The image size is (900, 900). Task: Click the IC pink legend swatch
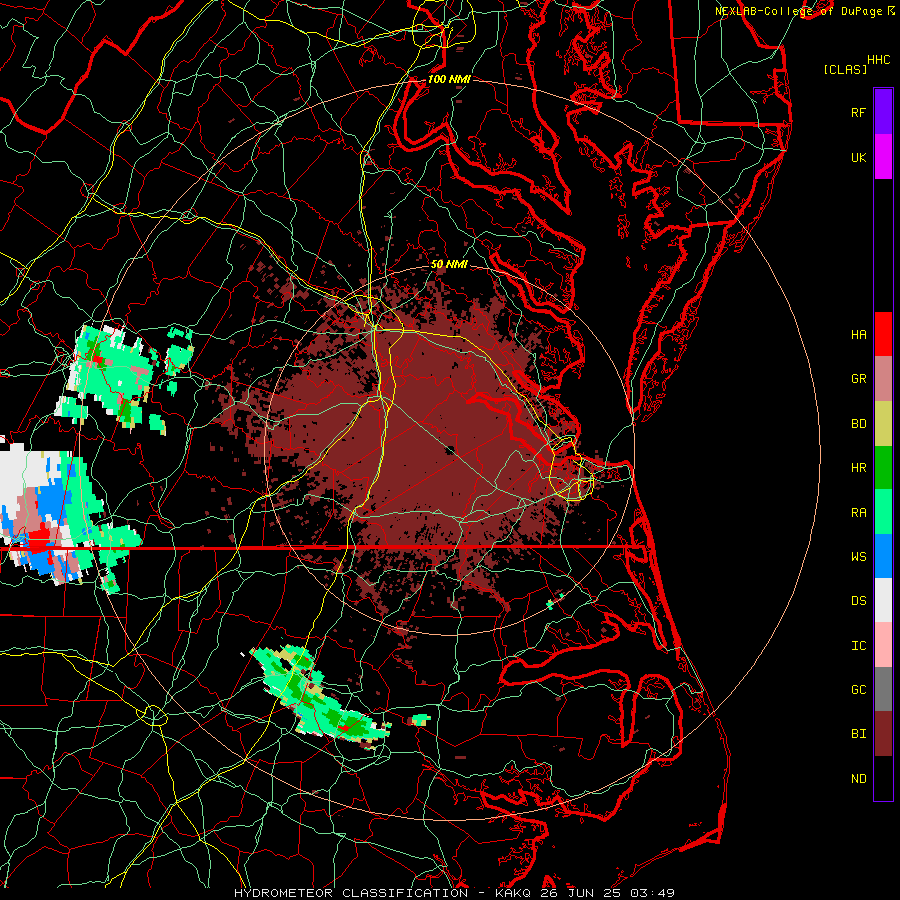pyautogui.click(x=883, y=645)
